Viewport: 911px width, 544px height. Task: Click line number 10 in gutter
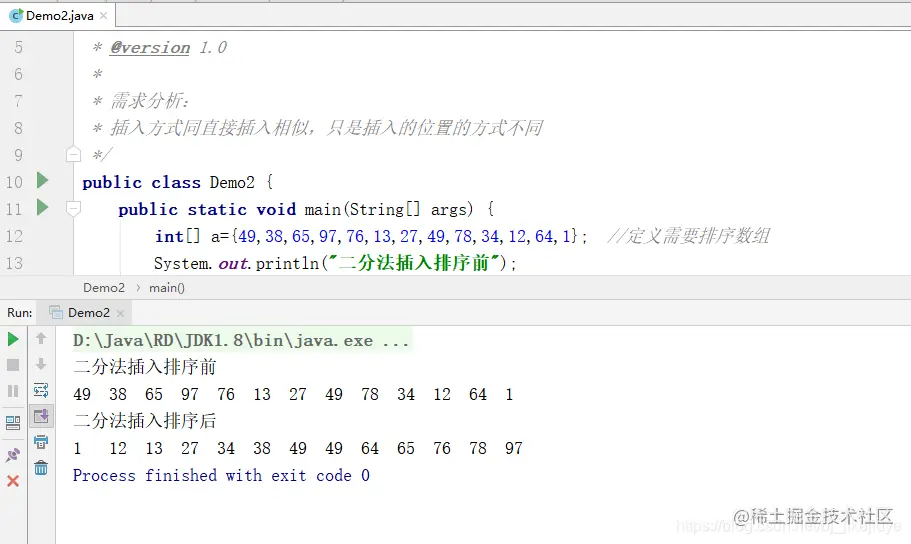point(15,182)
